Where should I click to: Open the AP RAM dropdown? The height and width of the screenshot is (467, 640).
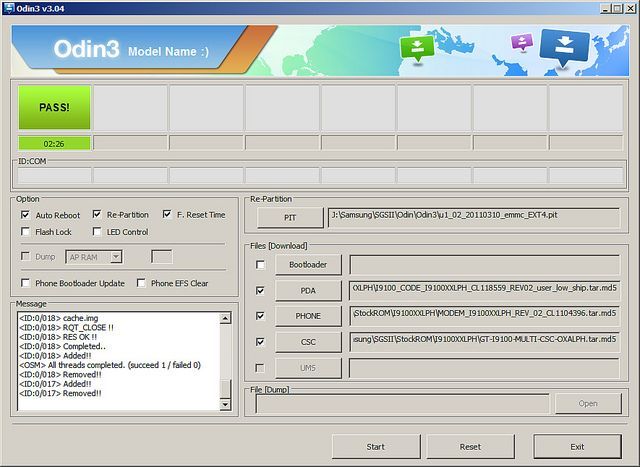(x=94, y=257)
